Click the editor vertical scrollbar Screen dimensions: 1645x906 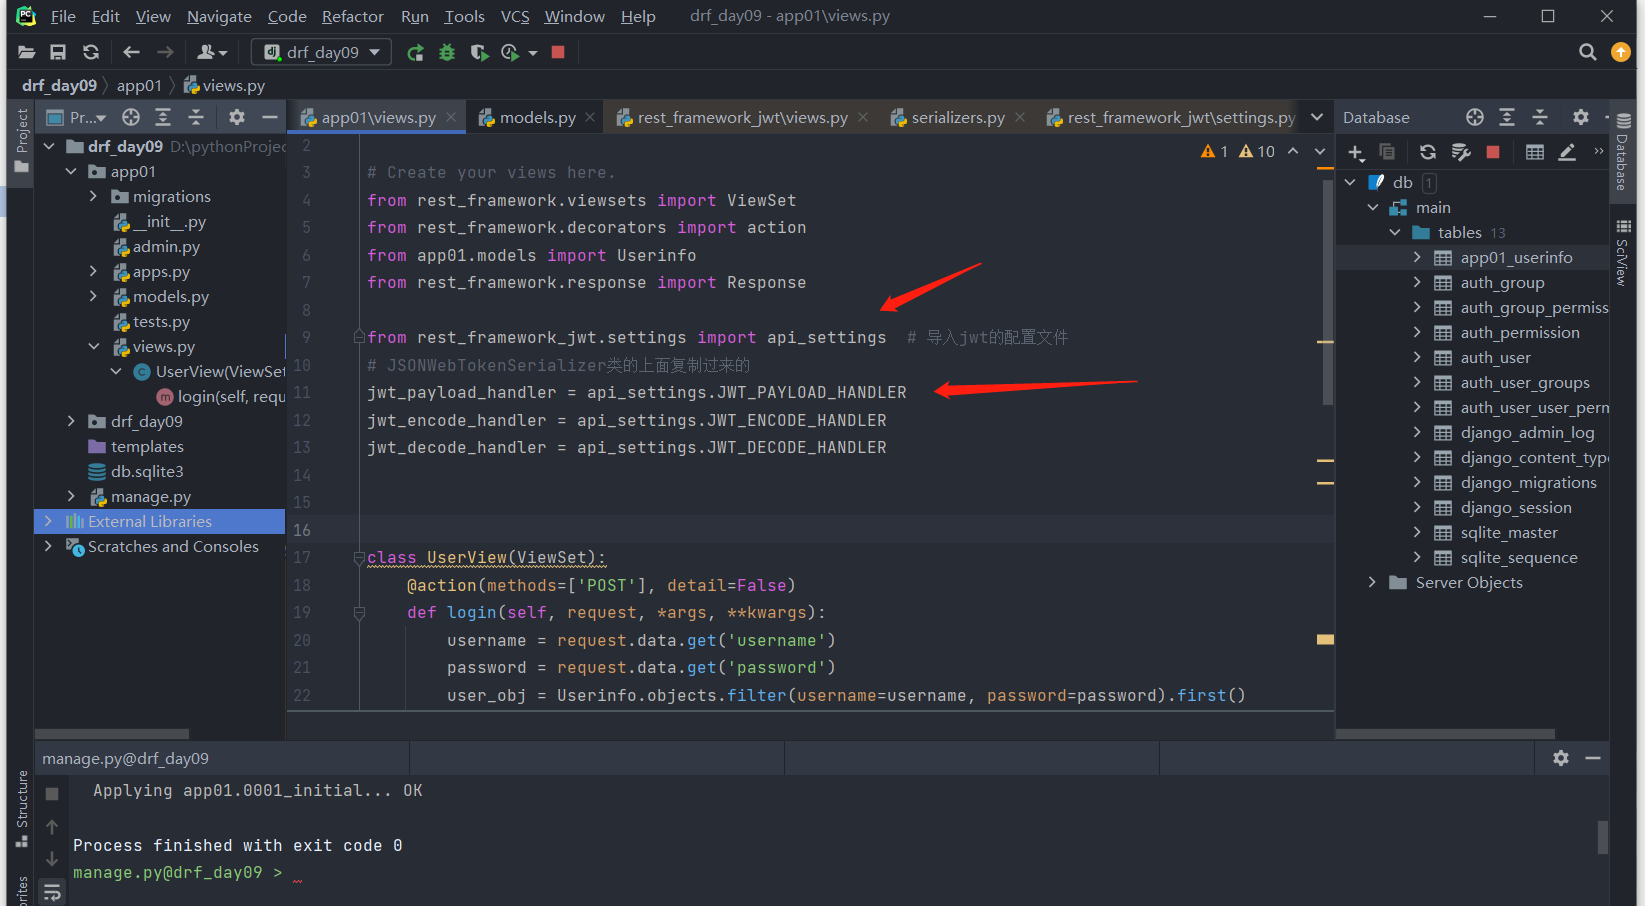click(x=1327, y=292)
